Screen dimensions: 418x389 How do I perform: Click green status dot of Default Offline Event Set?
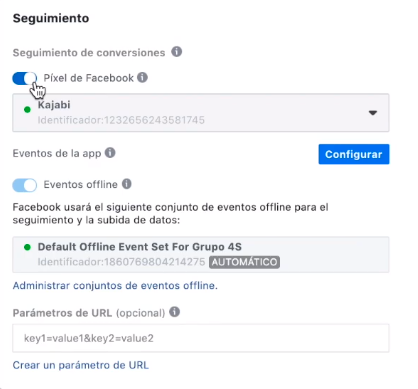pos(27,247)
